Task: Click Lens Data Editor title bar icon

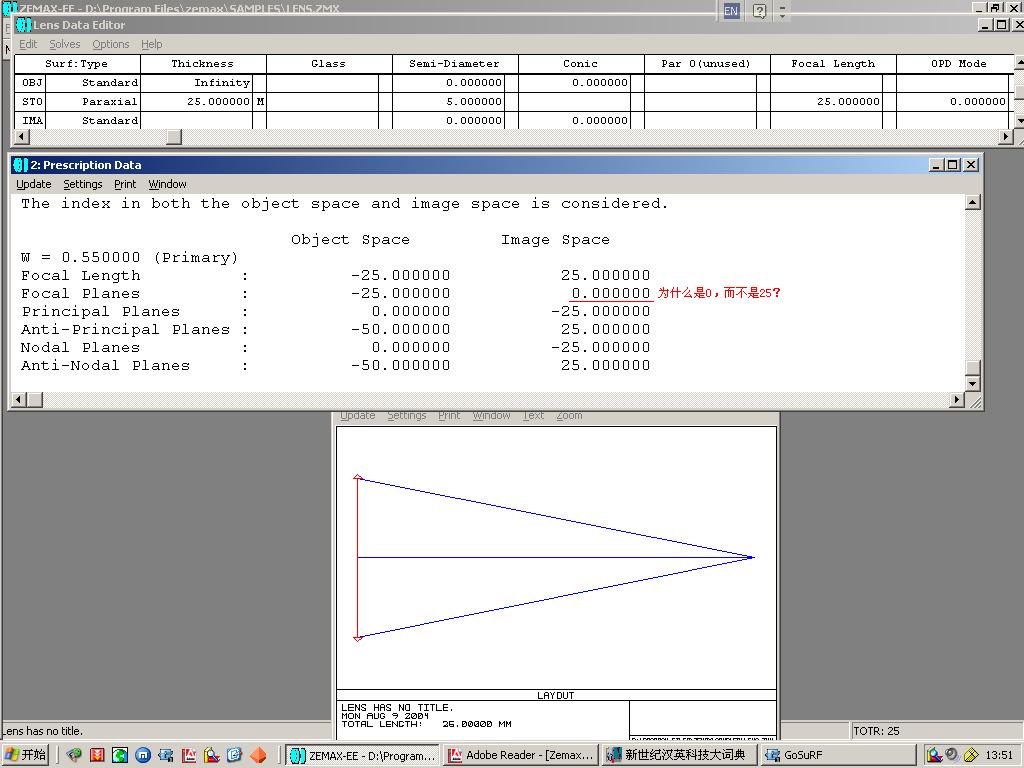Action: (x=24, y=25)
